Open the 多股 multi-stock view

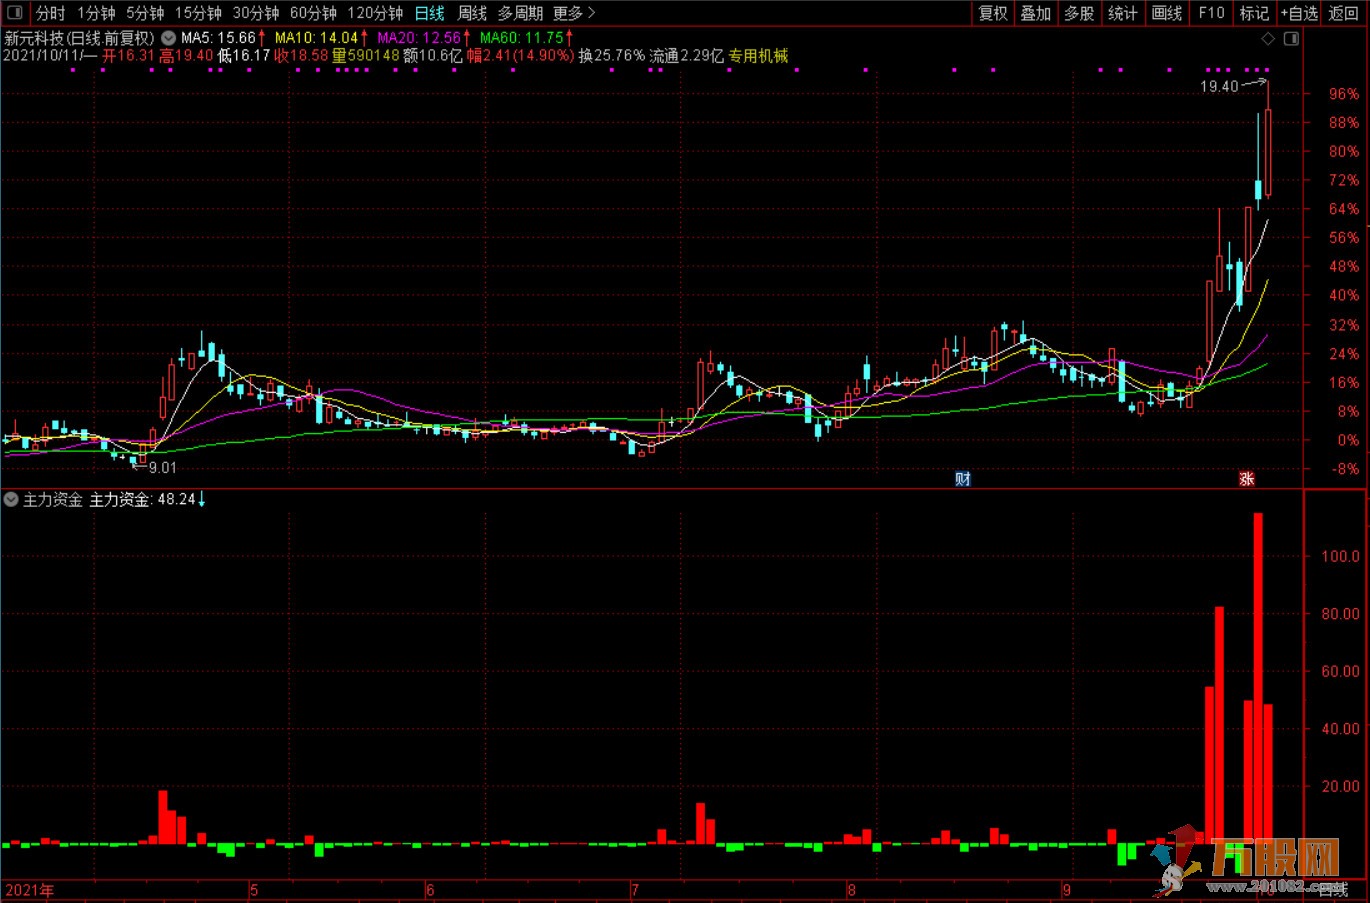click(1079, 13)
